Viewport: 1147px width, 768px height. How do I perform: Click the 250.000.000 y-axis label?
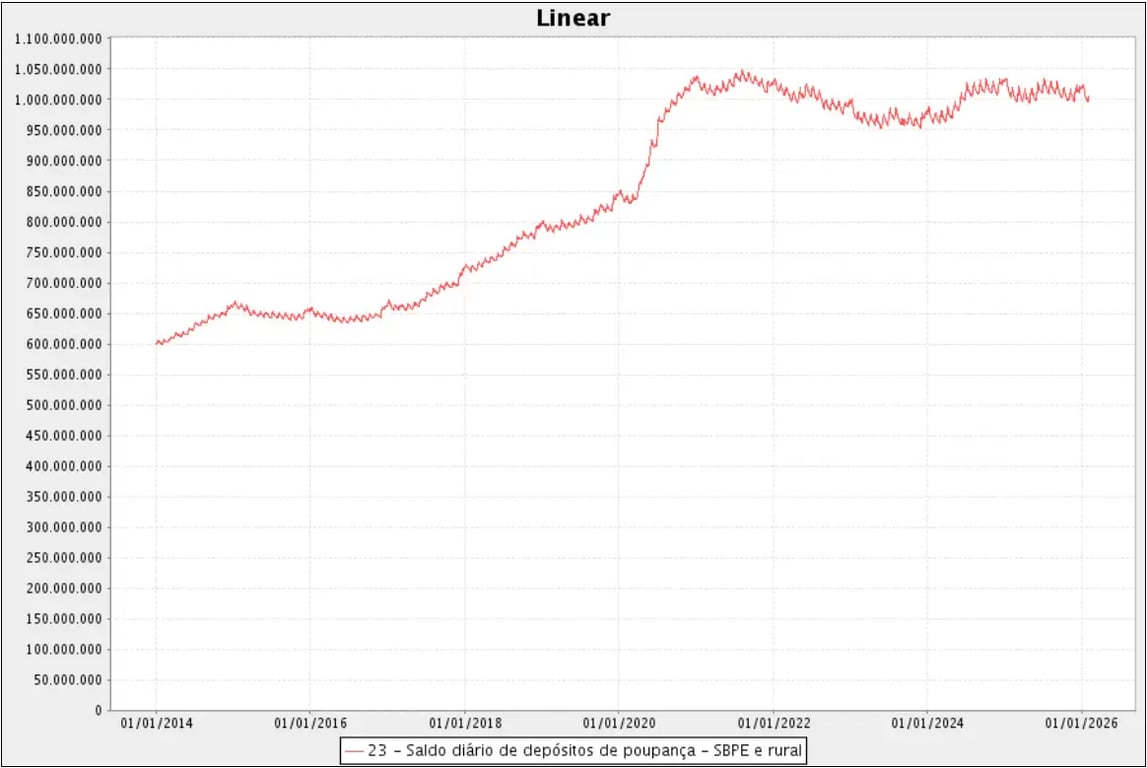(x=63, y=558)
